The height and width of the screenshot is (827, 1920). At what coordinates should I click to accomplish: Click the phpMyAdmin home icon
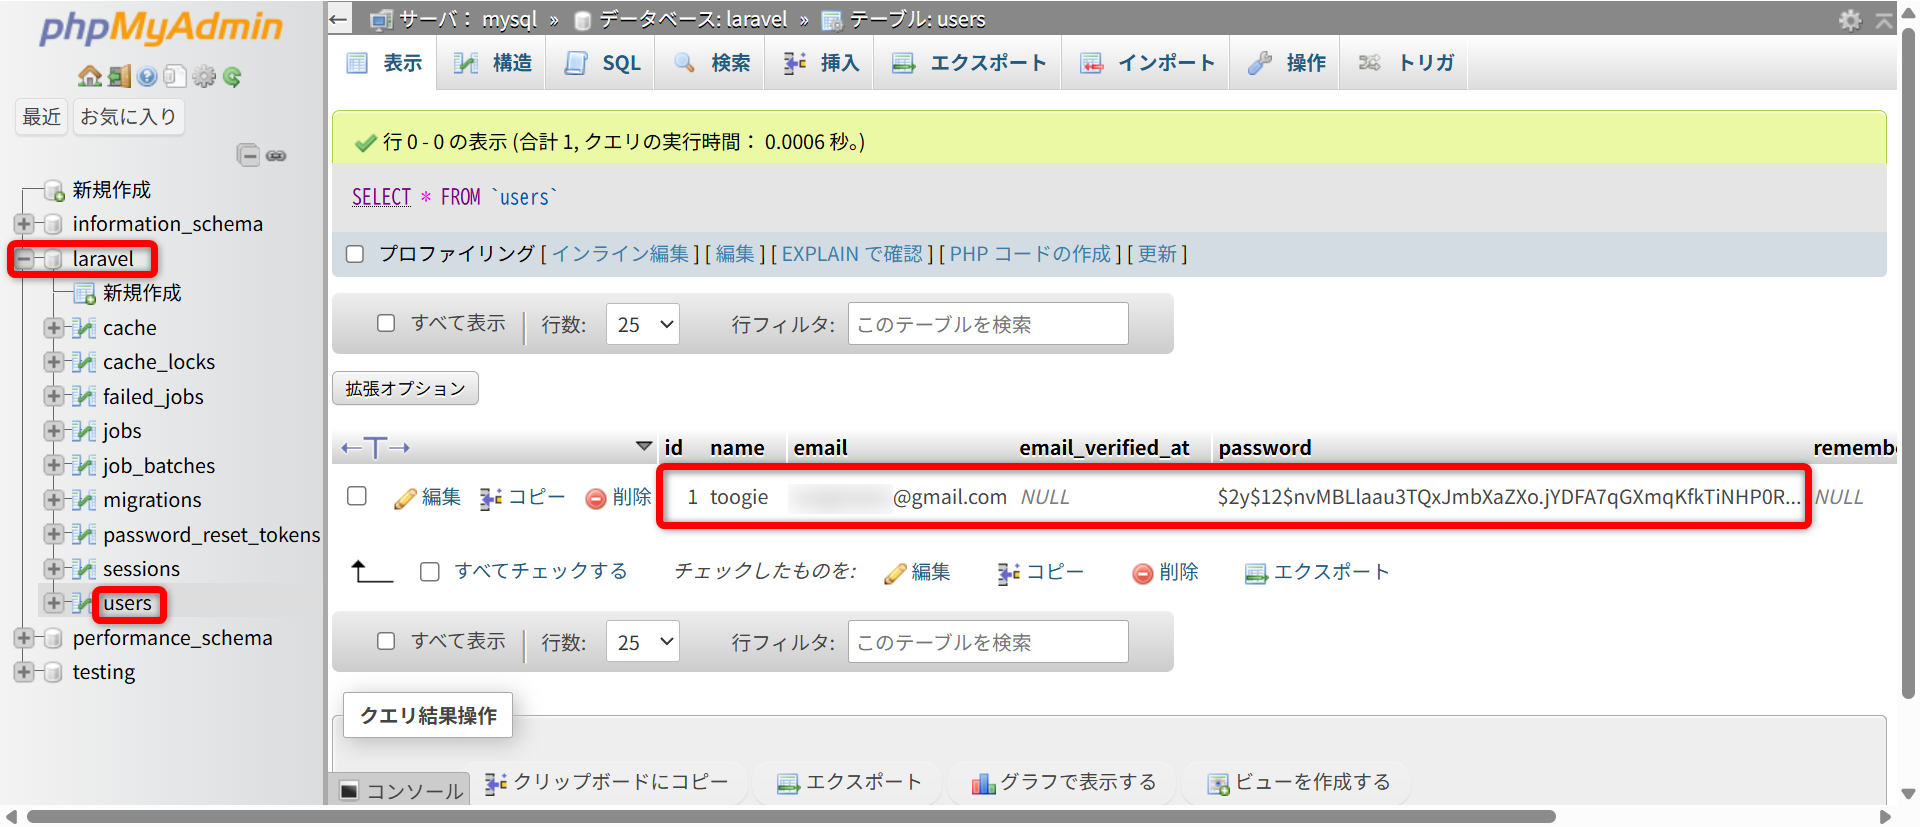pos(89,77)
